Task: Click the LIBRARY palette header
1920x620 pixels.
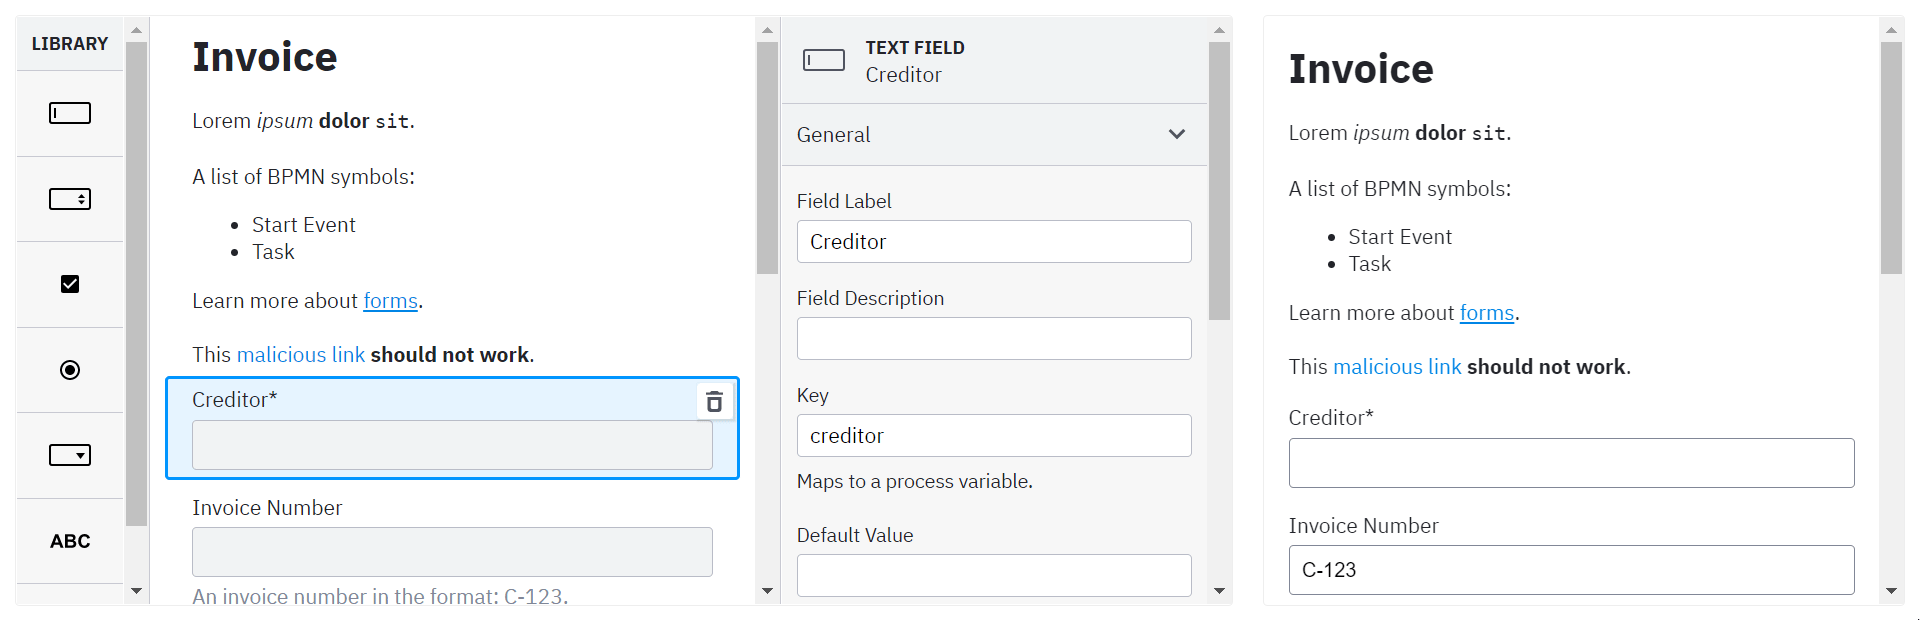Action: pos(70,44)
